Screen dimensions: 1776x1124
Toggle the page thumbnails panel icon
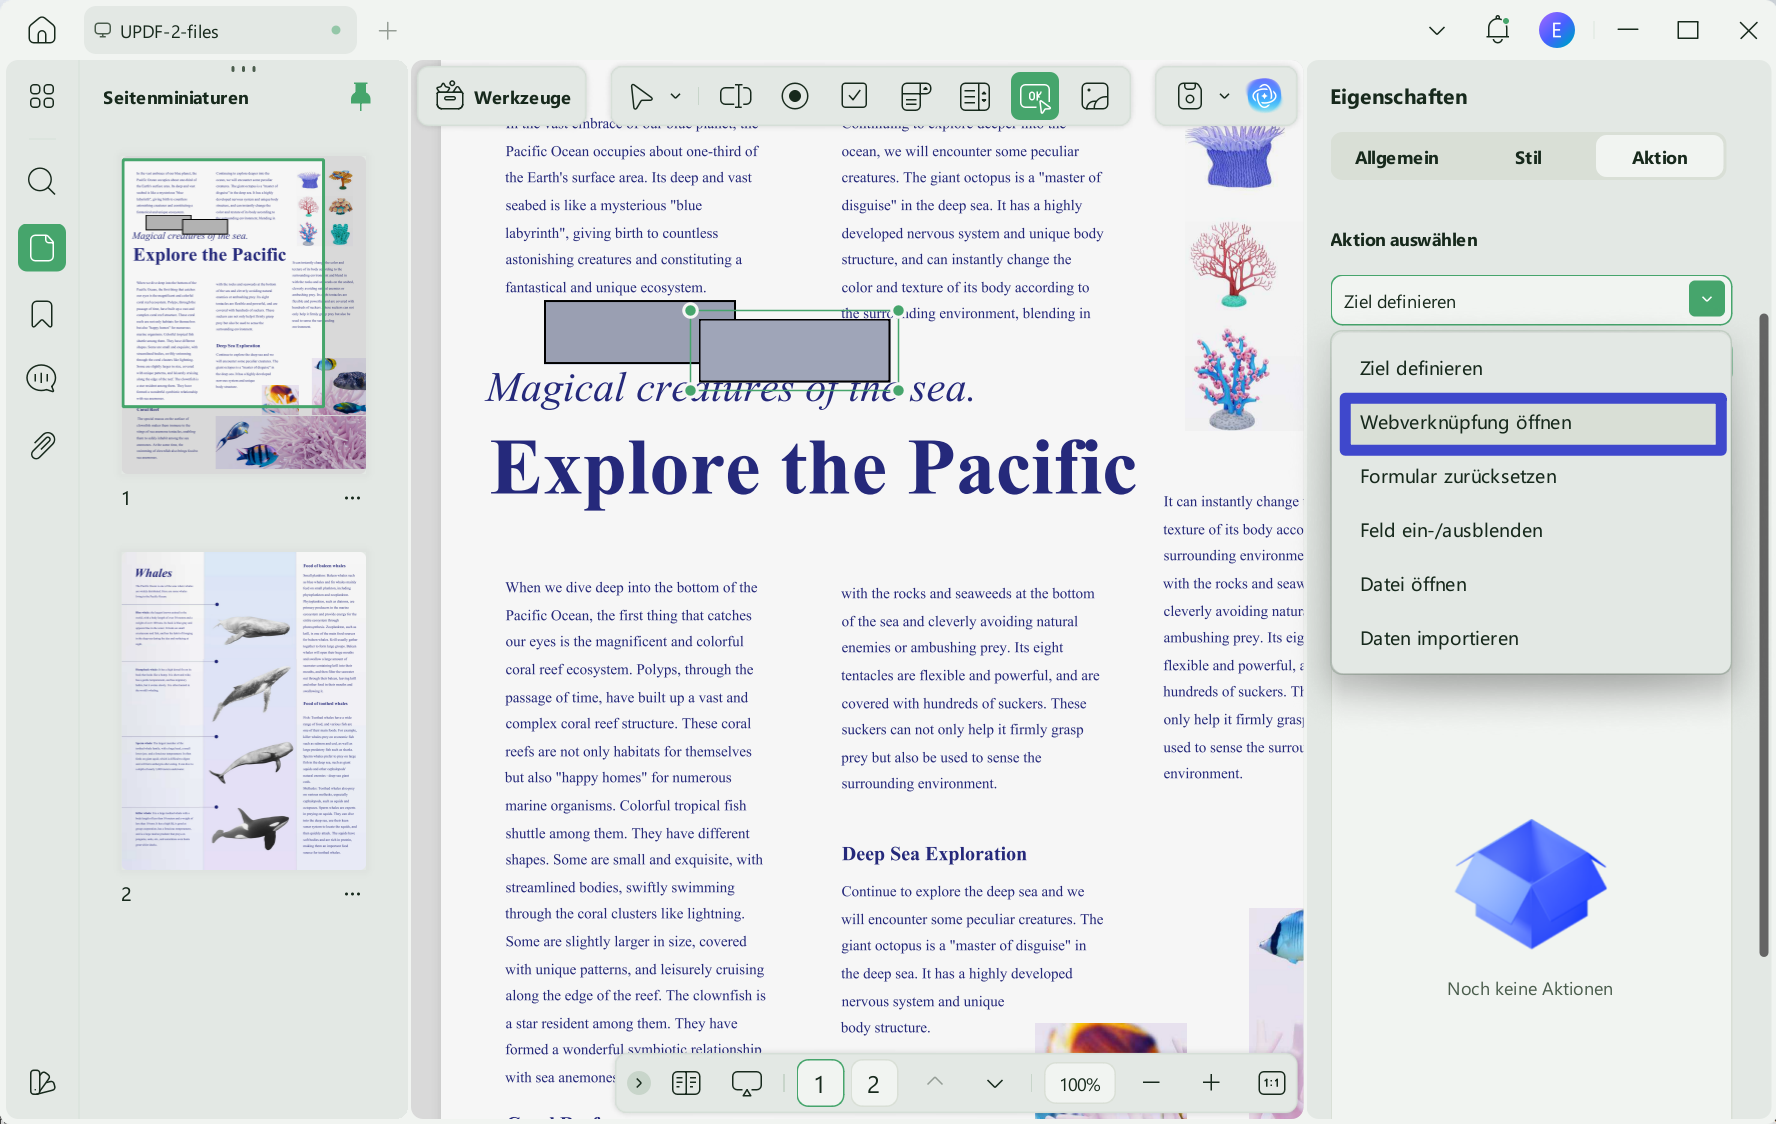pyautogui.click(x=42, y=248)
